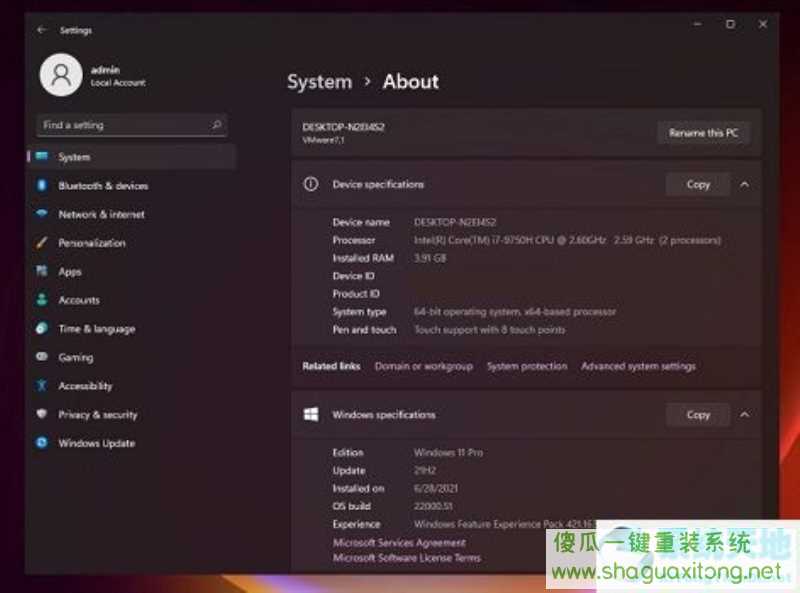The image size is (800, 593).
Task: Click the Device specifications info icon
Action: tap(311, 184)
